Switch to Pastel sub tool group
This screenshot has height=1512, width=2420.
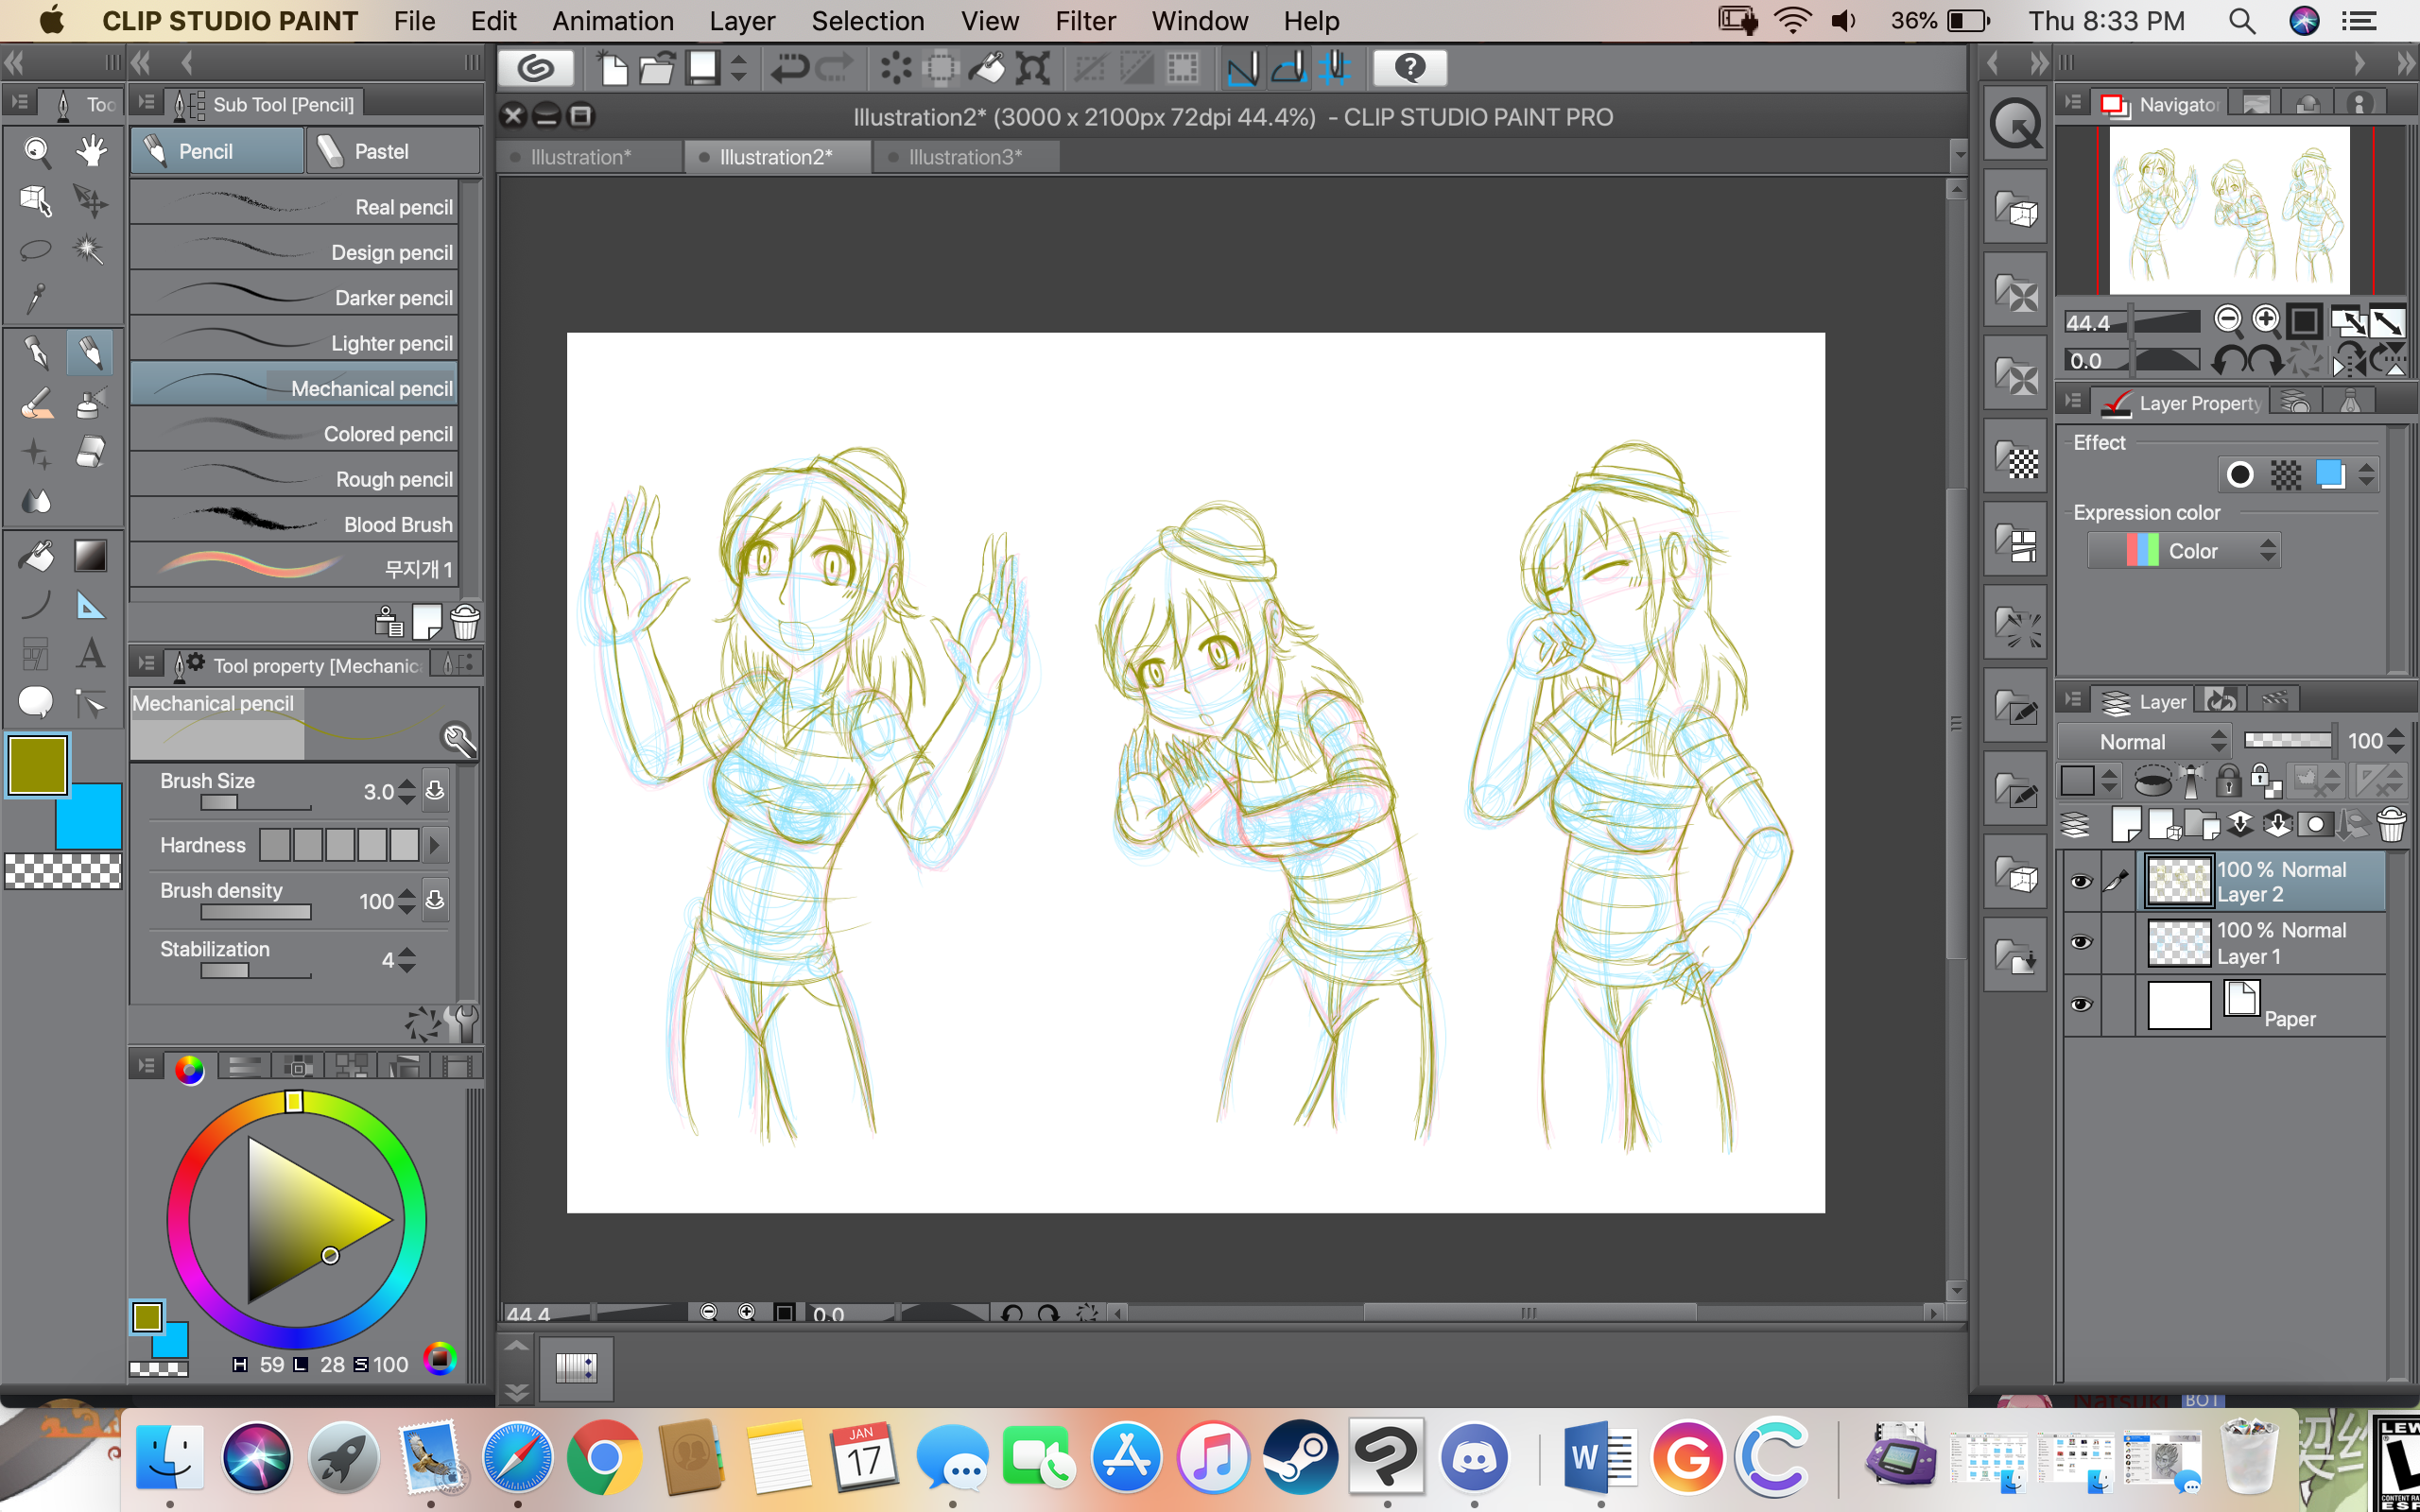[392, 151]
